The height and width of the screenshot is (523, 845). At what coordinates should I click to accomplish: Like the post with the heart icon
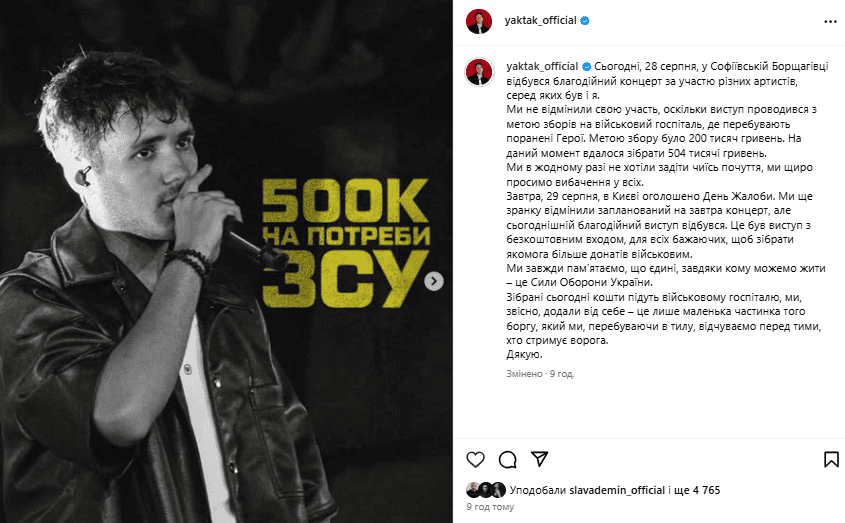pos(475,459)
